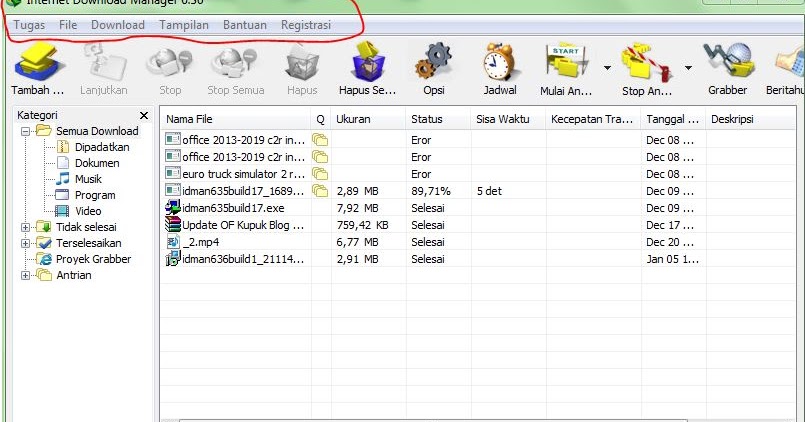Select Semua Download category
Image resolution: width=805 pixels, height=422 pixels.
97,131
